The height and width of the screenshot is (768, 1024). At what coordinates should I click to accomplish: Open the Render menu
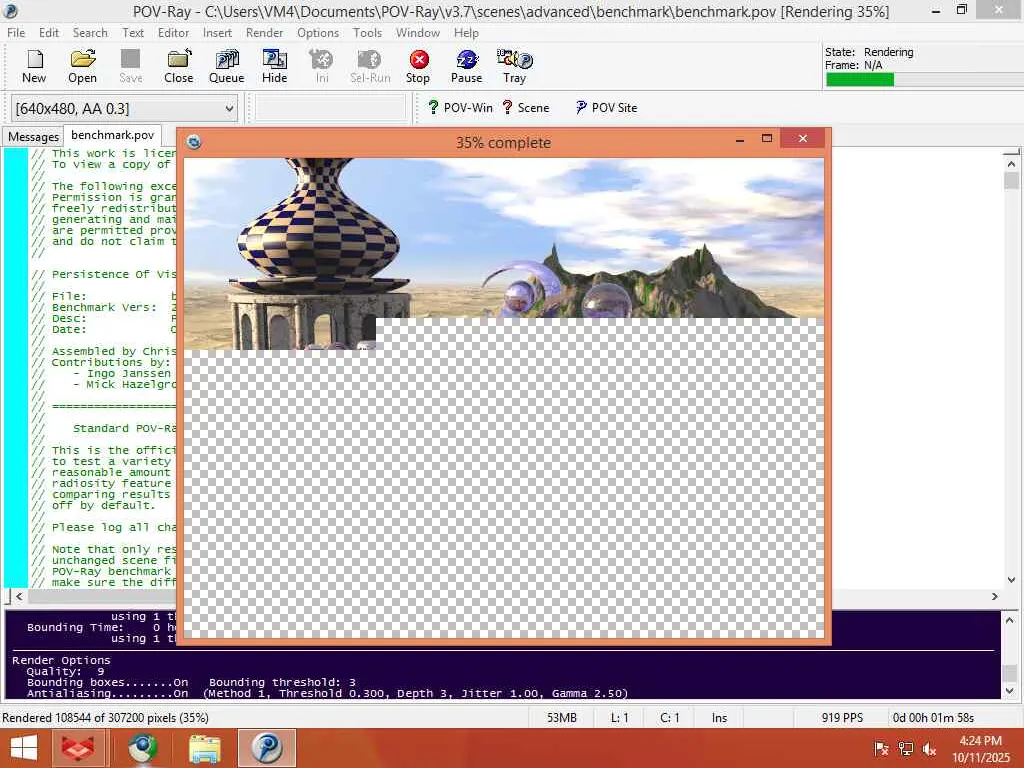[264, 33]
